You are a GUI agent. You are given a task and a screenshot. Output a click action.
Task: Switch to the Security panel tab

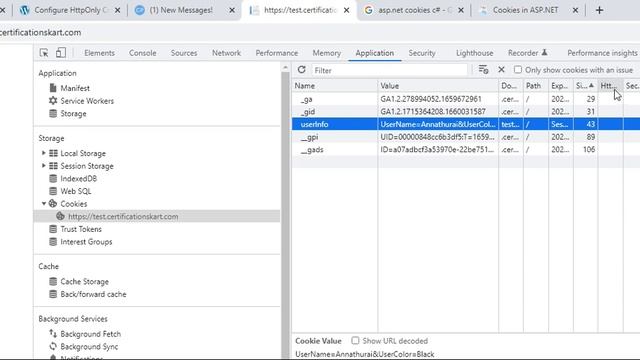coord(422,53)
